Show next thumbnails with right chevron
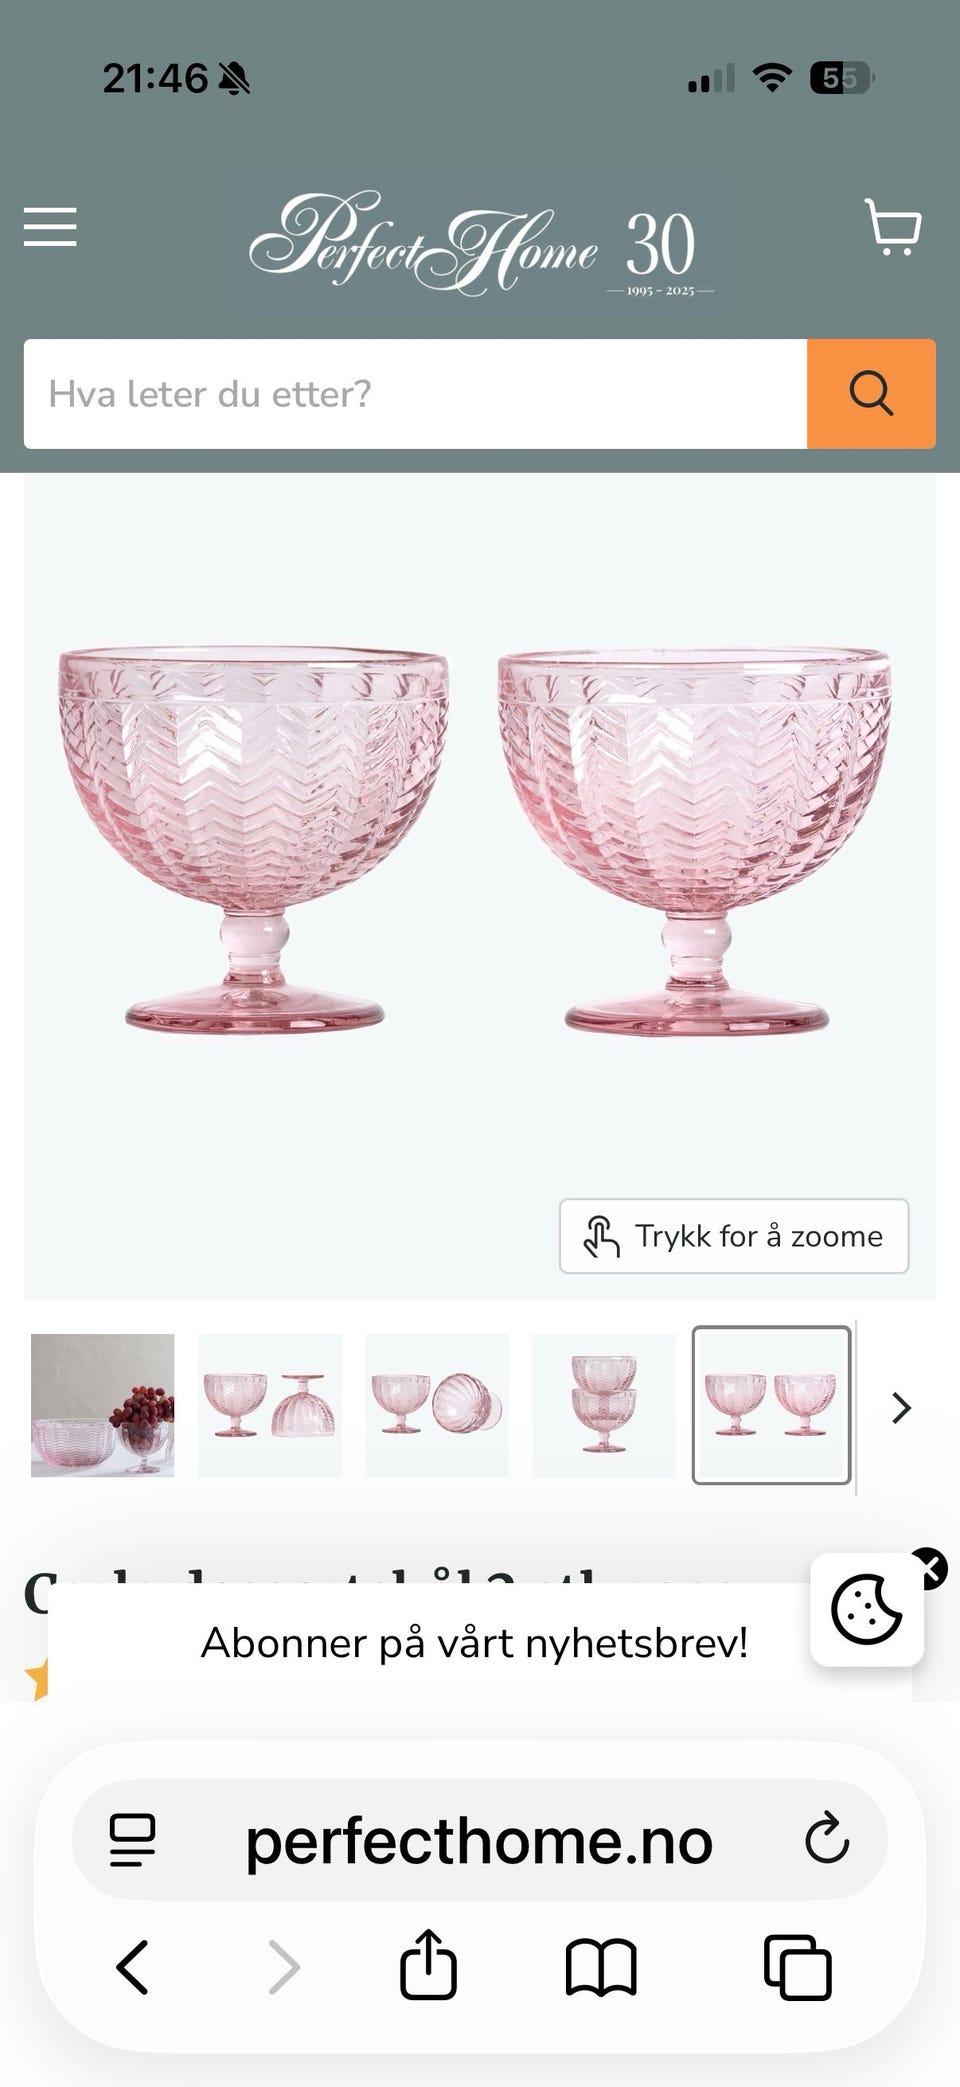The width and height of the screenshot is (960, 2087). coord(901,1408)
